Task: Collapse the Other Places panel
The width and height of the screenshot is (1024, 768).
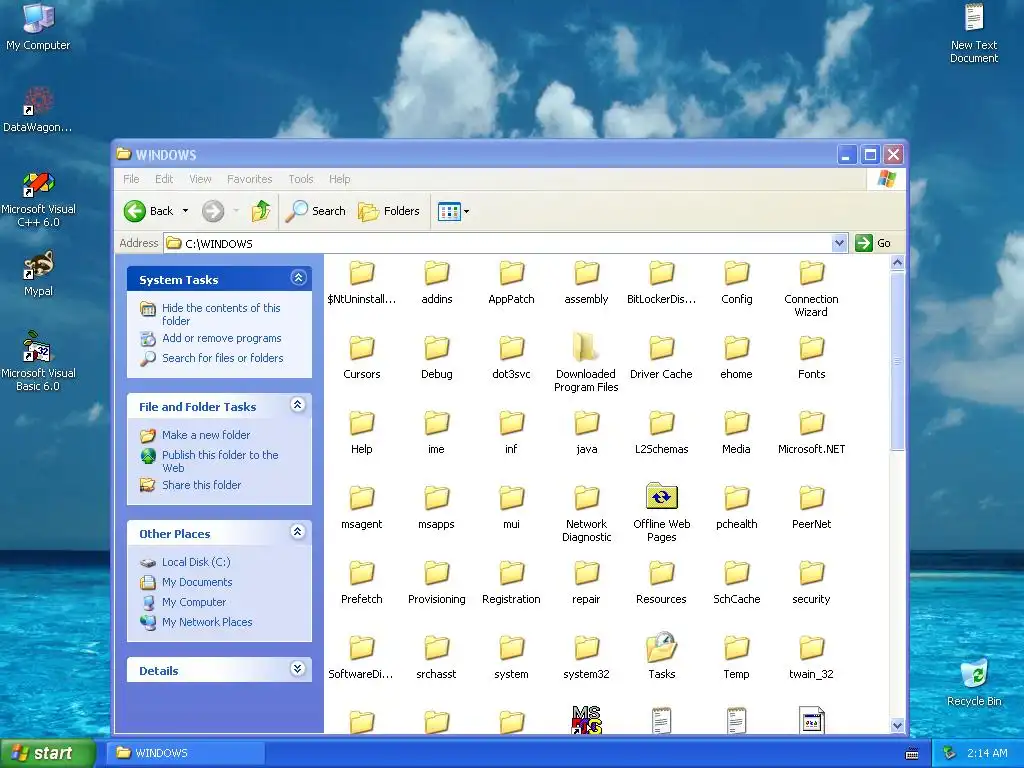Action: [x=298, y=532]
